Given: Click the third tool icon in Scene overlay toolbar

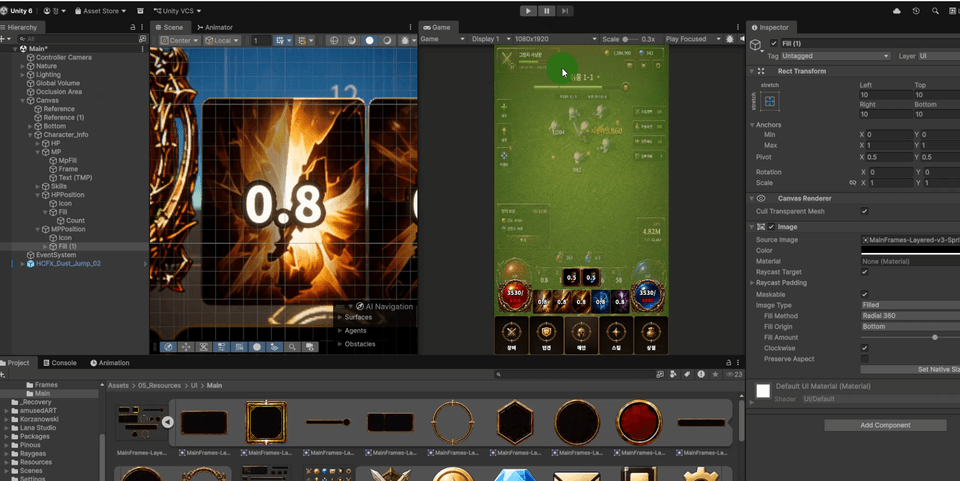Looking at the screenshot, I should pyautogui.click(x=204, y=347).
